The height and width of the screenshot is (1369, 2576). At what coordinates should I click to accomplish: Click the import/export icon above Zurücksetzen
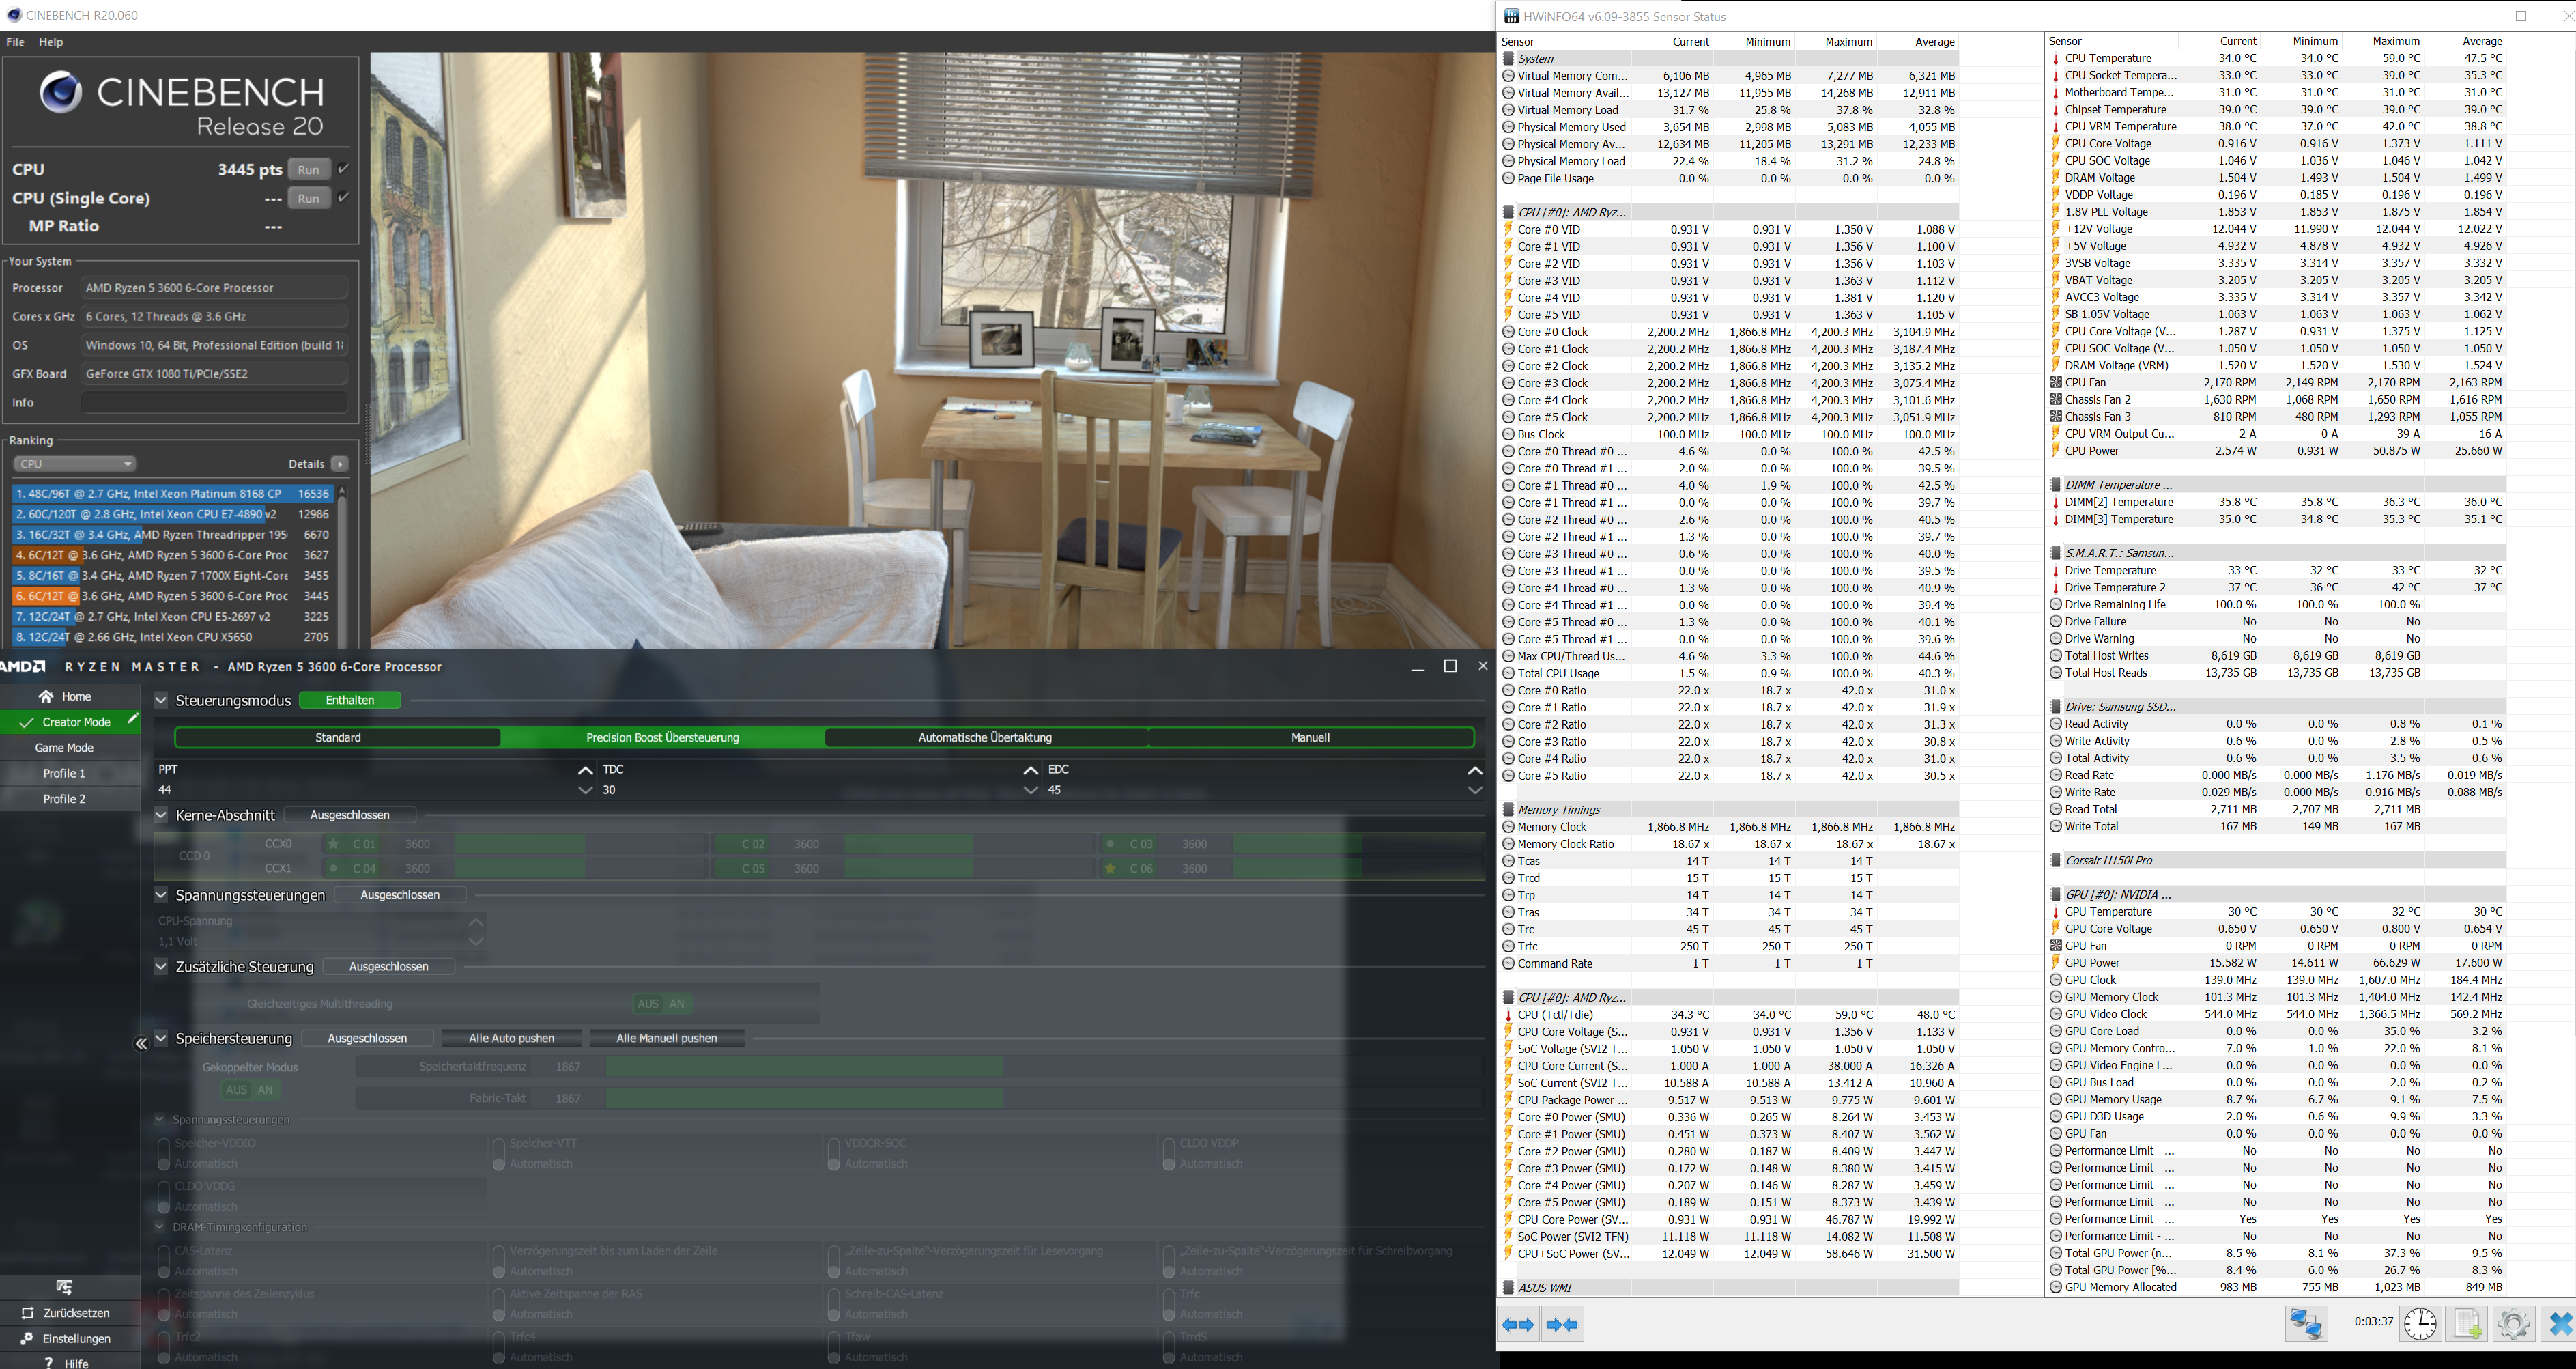coord(64,1286)
